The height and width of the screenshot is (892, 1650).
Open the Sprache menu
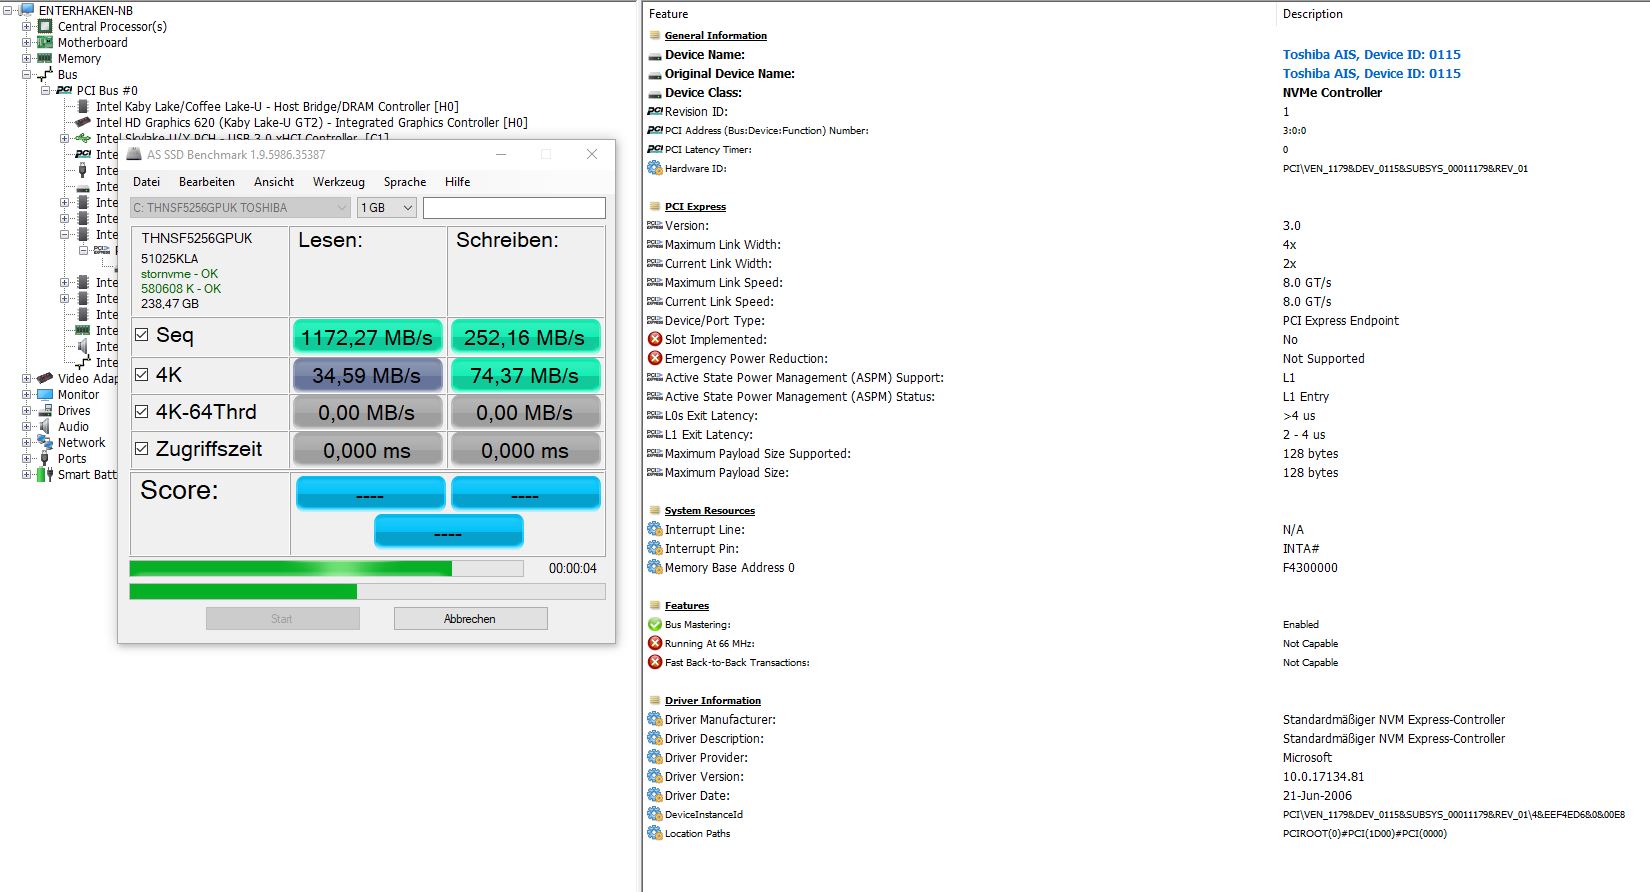(x=405, y=181)
